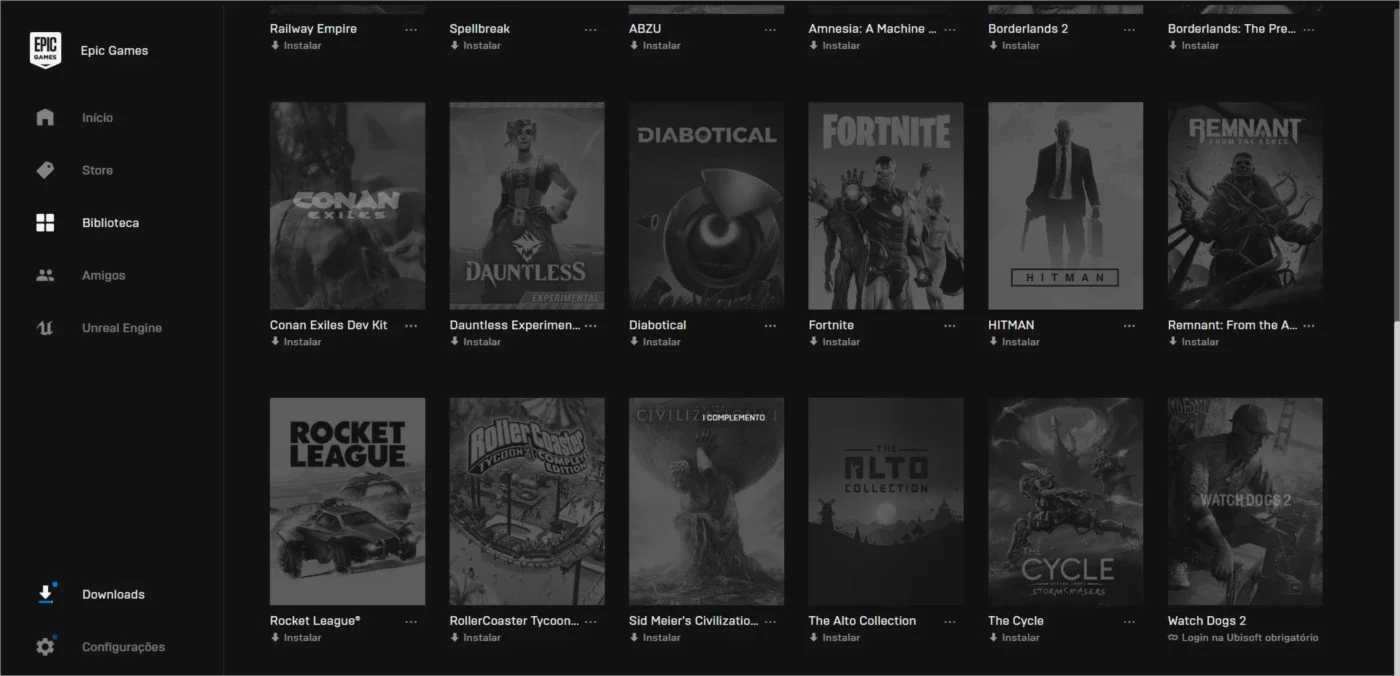This screenshot has width=1400, height=676.
Task: Open options menu for Borderlands 2
Action: [x=1129, y=30]
